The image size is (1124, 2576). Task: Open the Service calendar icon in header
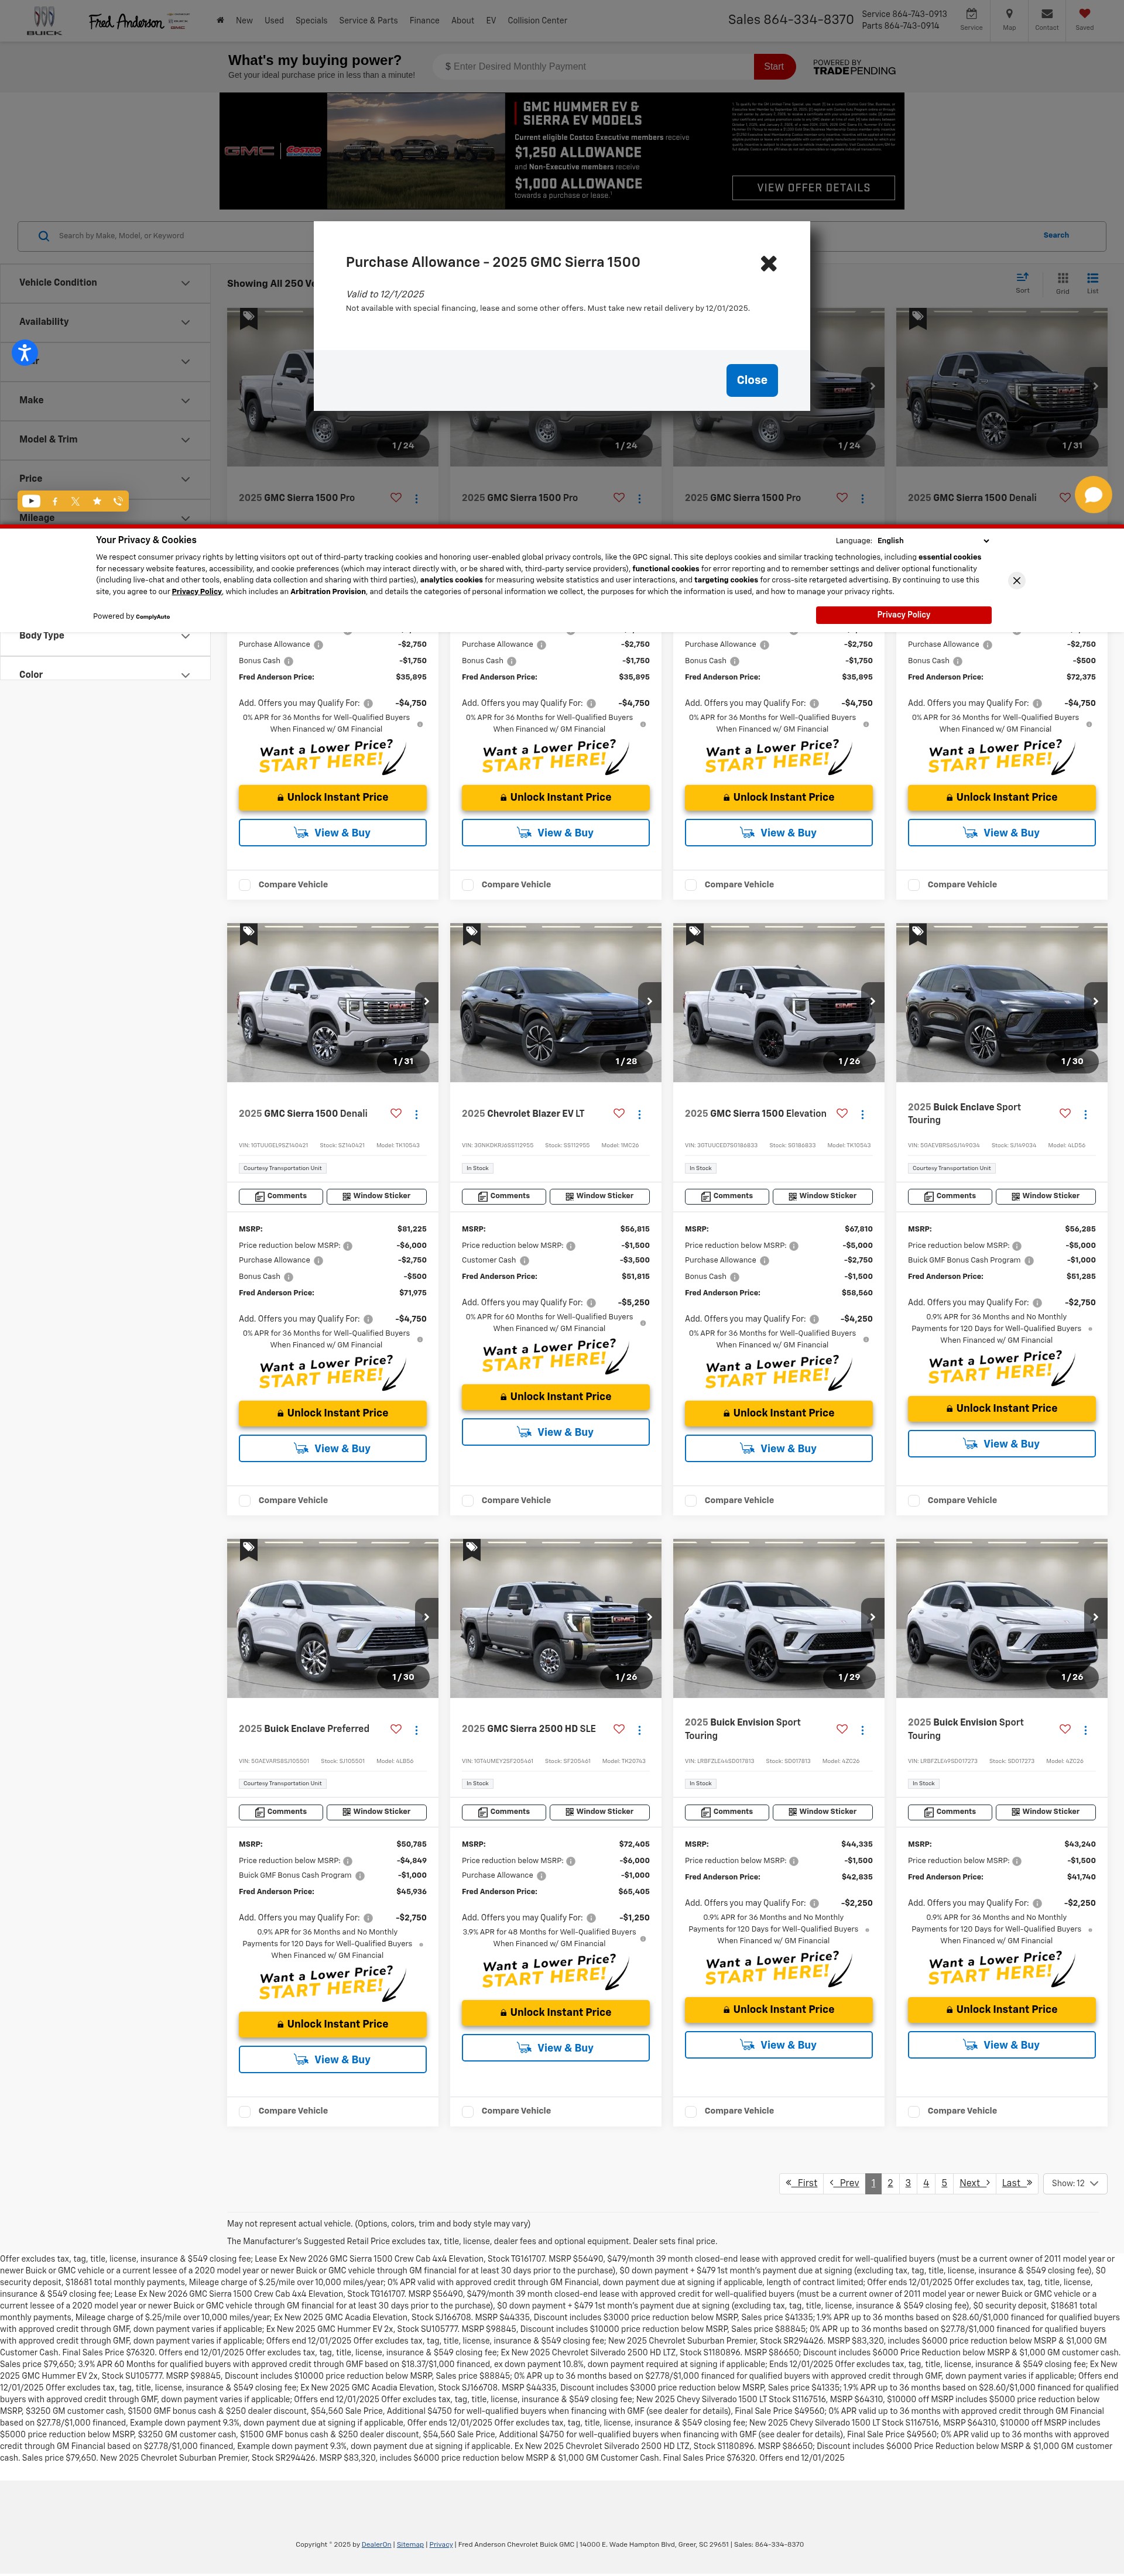[x=971, y=18]
